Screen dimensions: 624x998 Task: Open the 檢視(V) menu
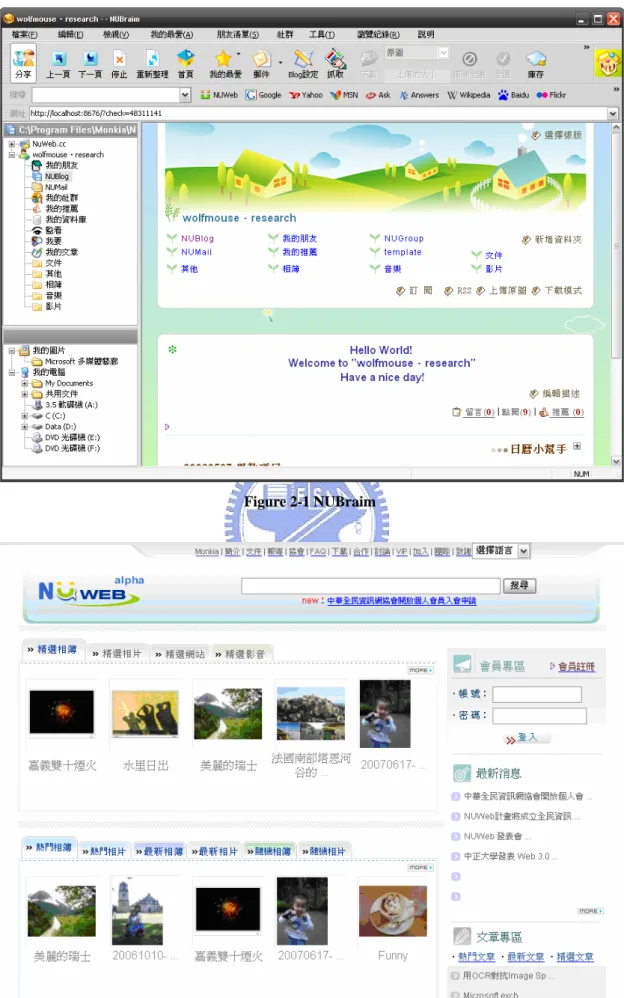(116, 34)
